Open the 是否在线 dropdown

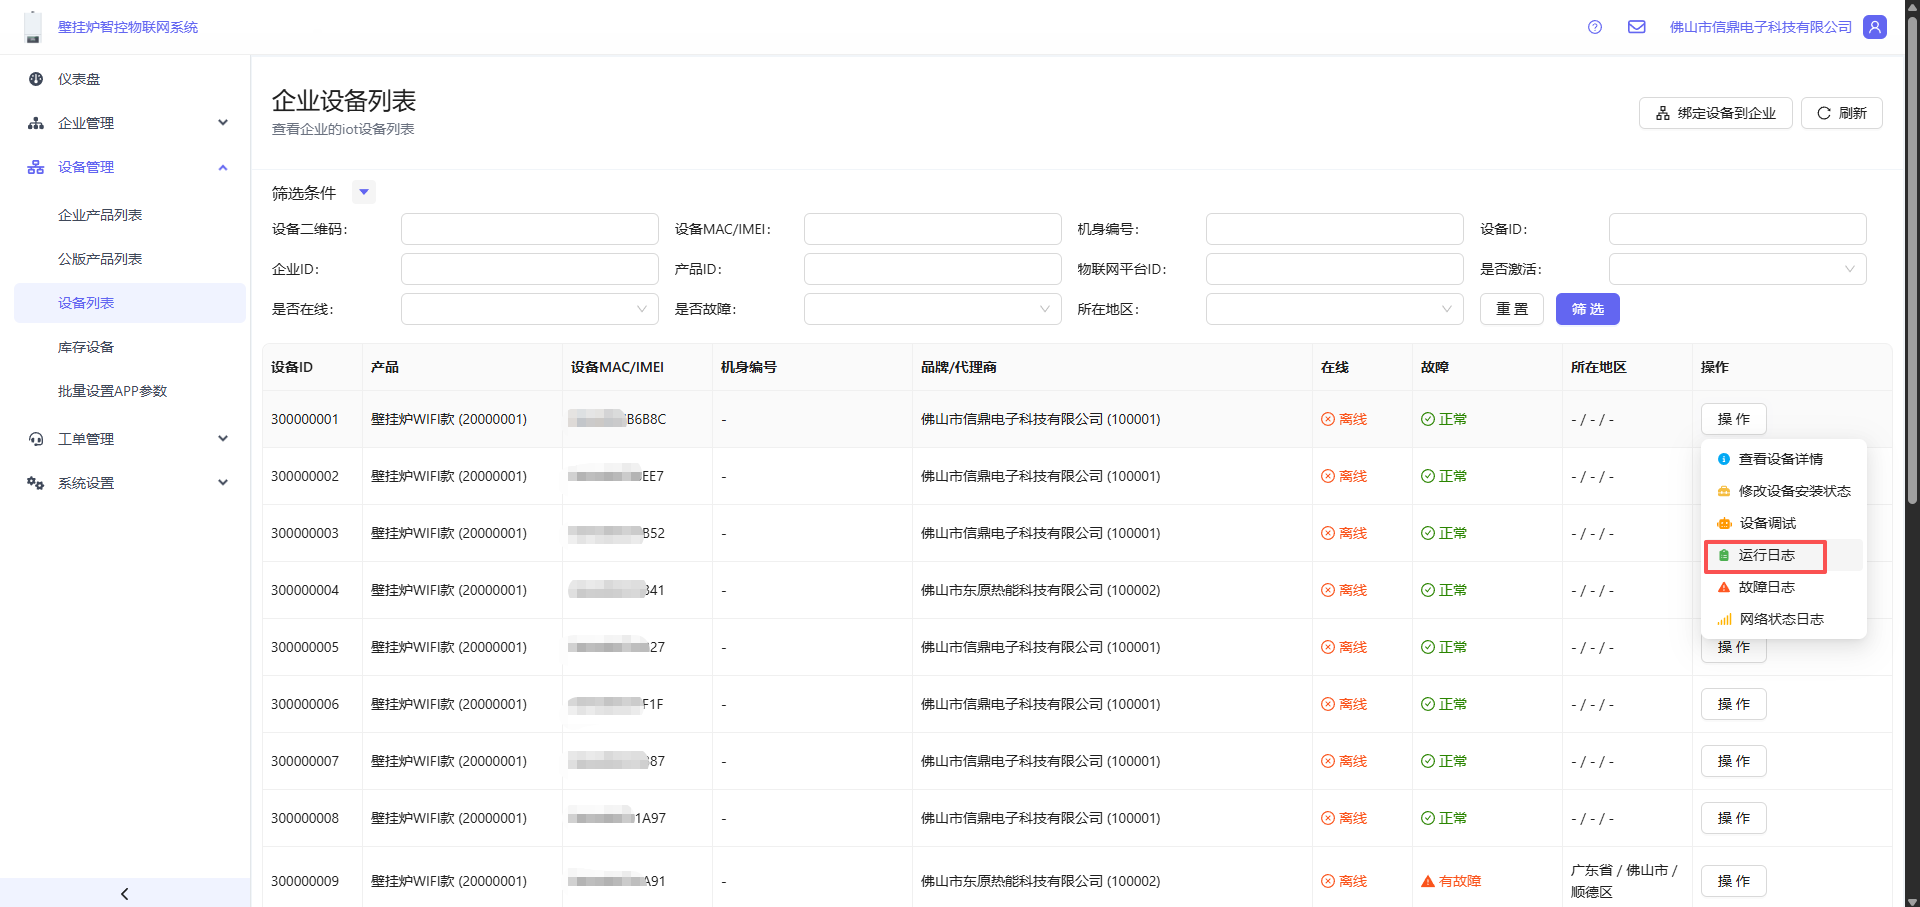529,309
